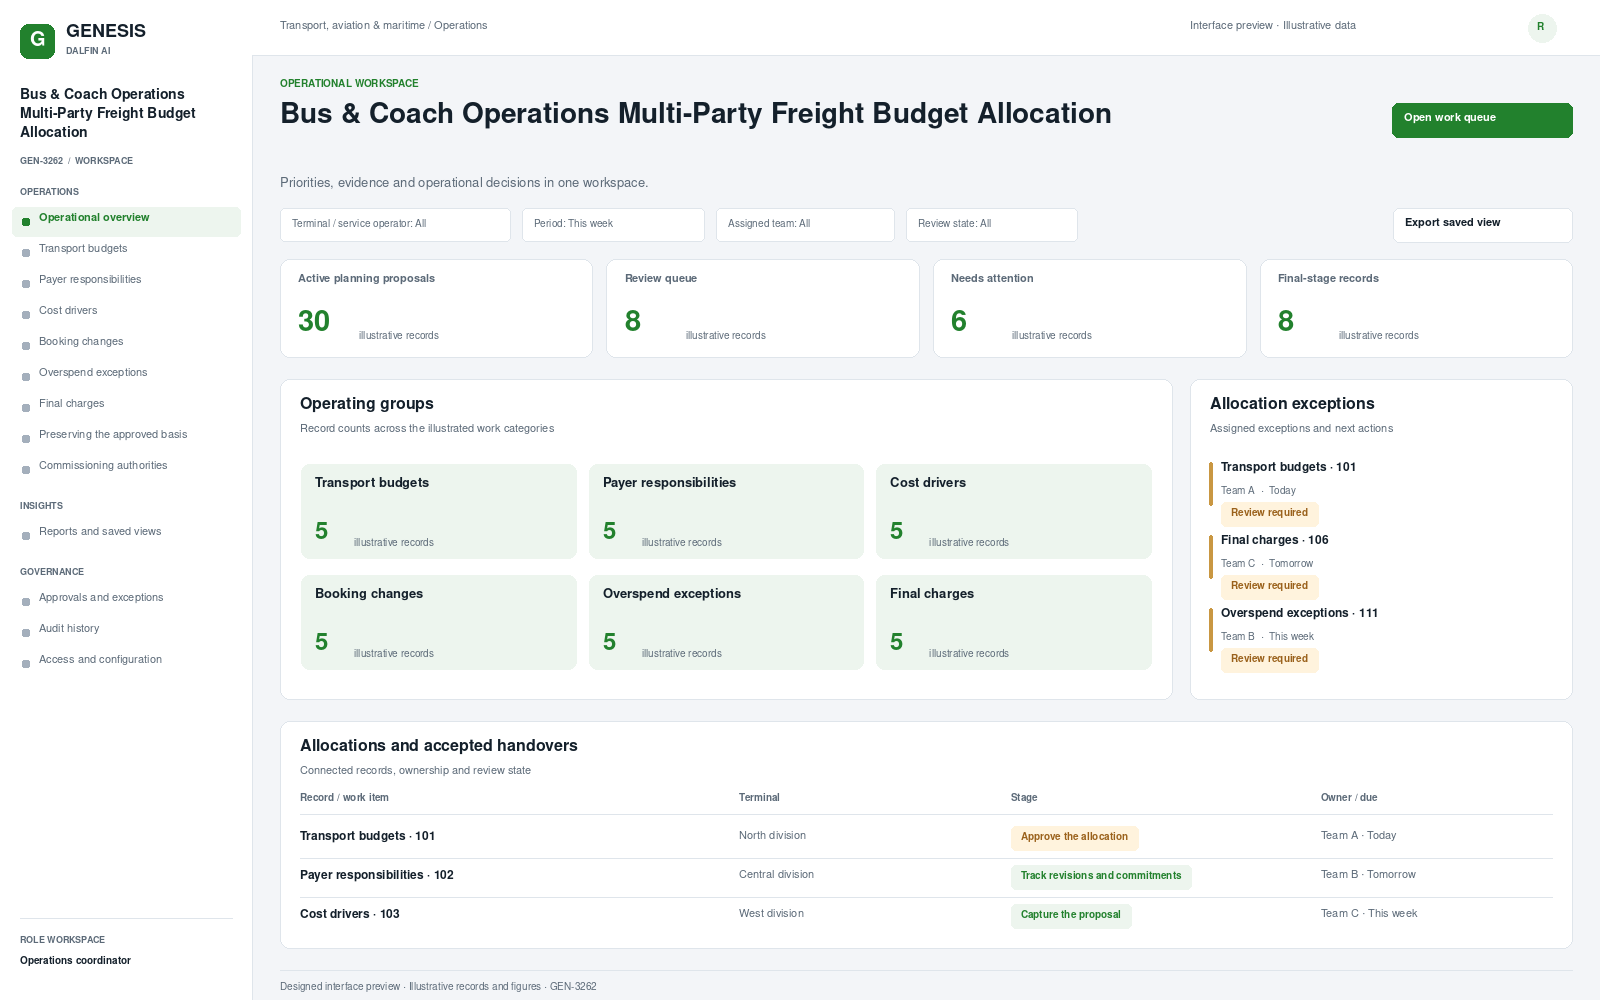Viewport: 1600px width, 1000px height.
Task: Click the Approve the allocation stage badge
Action: click(x=1074, y=837)
